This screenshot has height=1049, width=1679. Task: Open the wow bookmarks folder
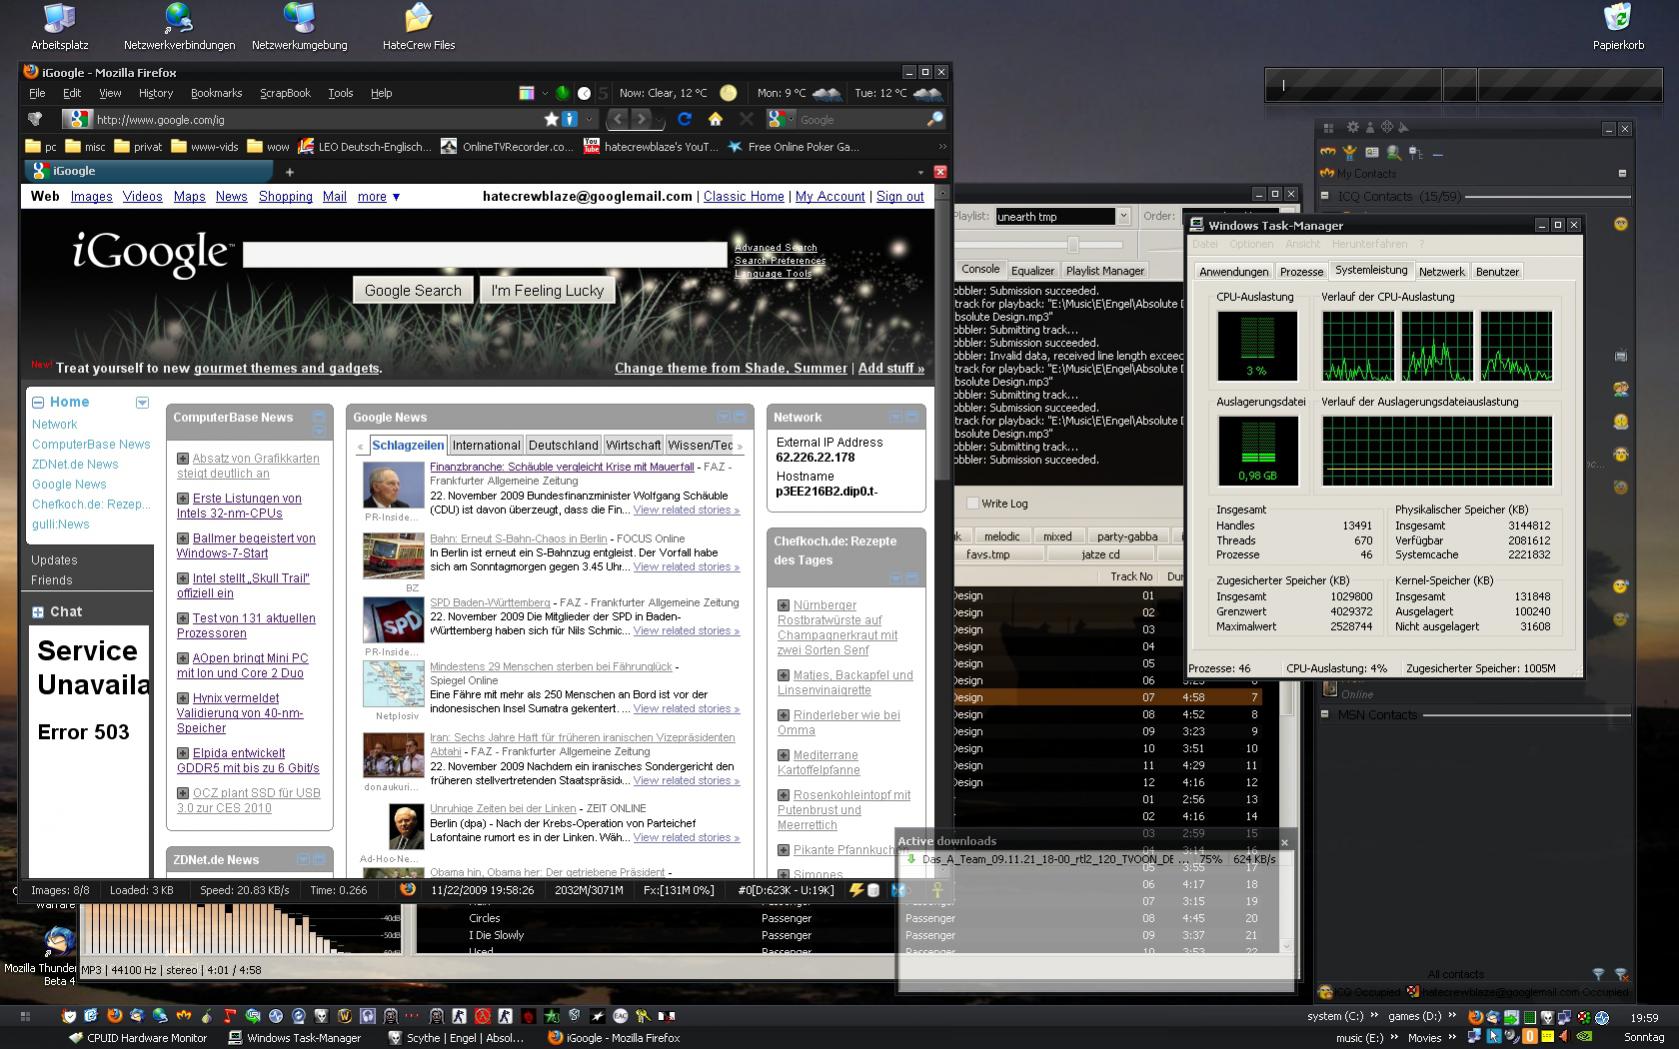point(268,146)
